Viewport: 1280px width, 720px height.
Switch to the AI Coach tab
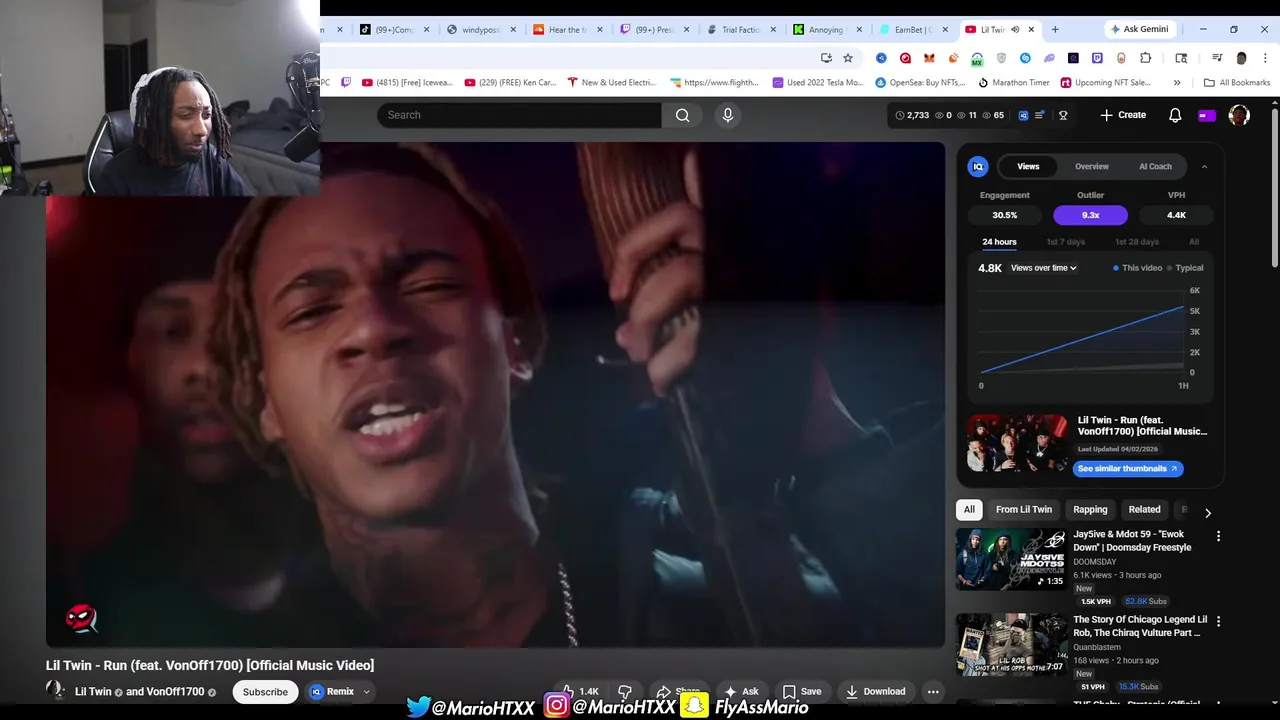tap(1155, 167)
